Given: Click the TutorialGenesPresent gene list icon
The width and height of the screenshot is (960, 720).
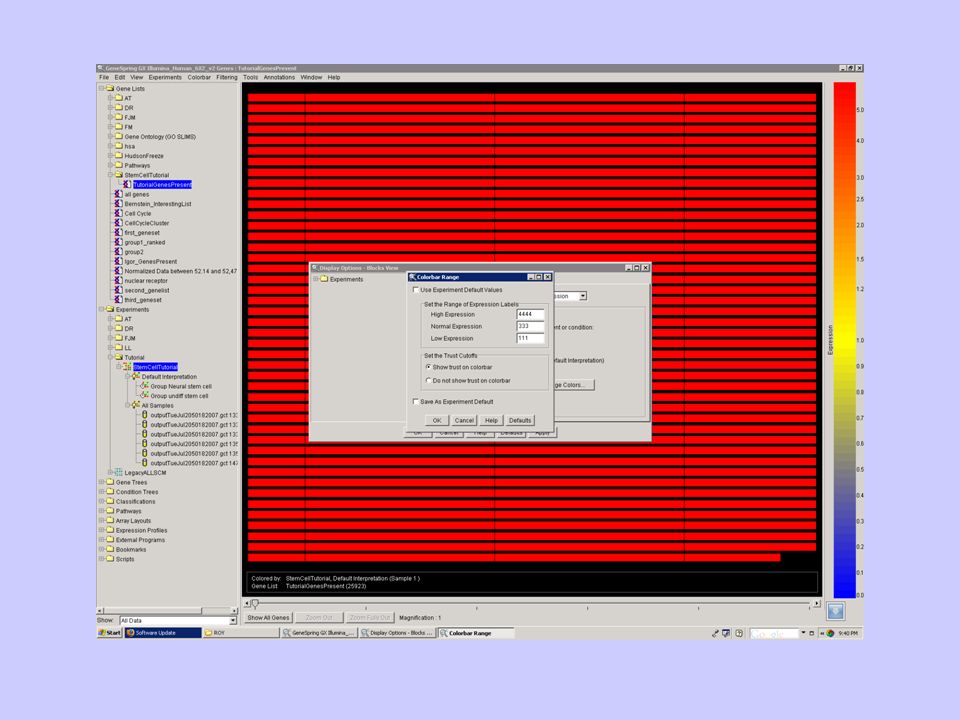Looking at the screenshot, I should click(127, 184).
